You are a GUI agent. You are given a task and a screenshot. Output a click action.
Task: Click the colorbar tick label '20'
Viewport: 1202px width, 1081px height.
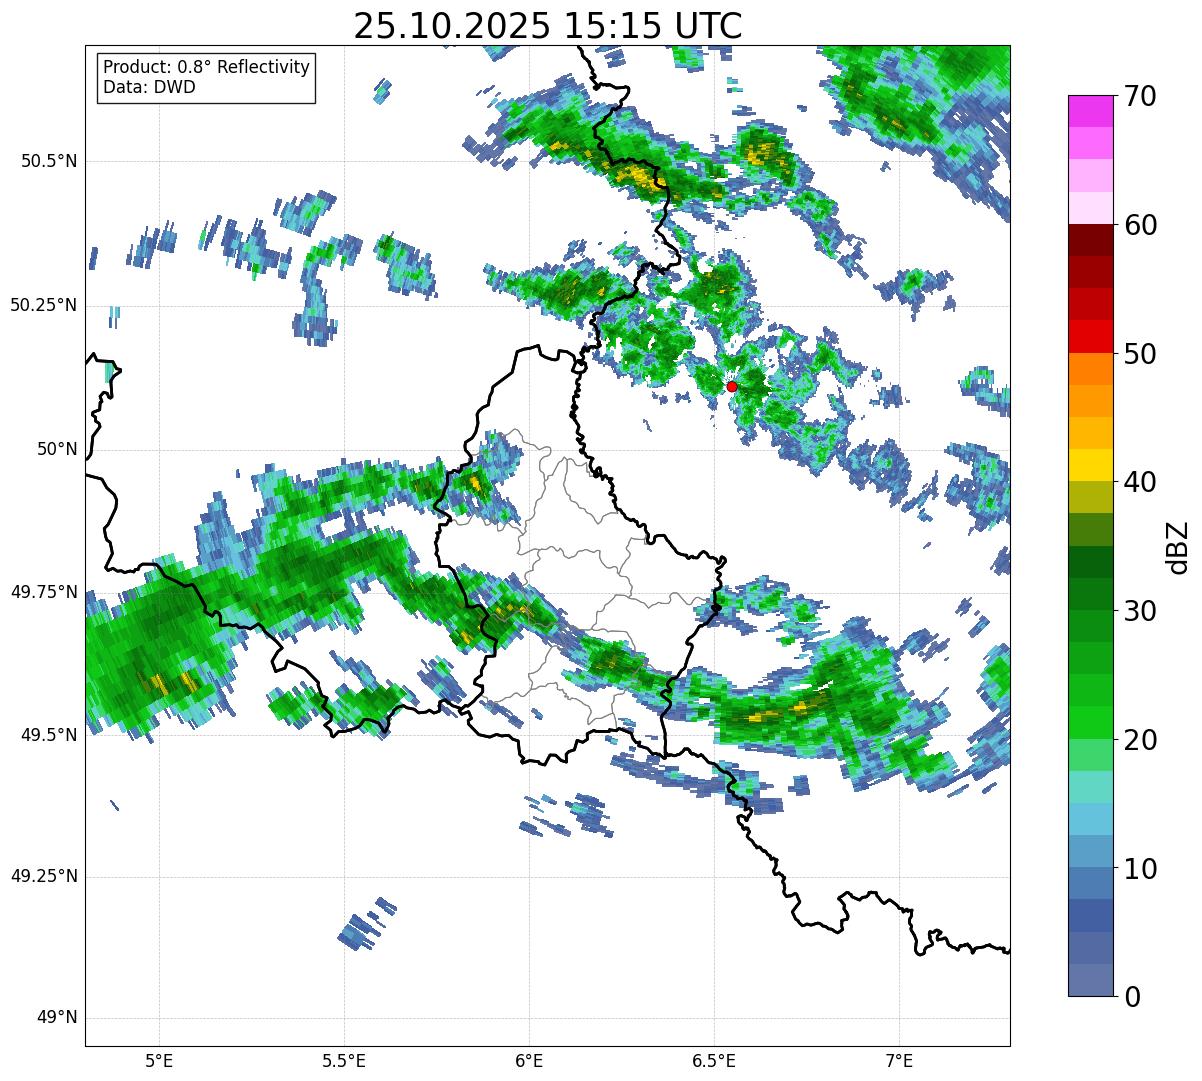[x=1140, y=740]
